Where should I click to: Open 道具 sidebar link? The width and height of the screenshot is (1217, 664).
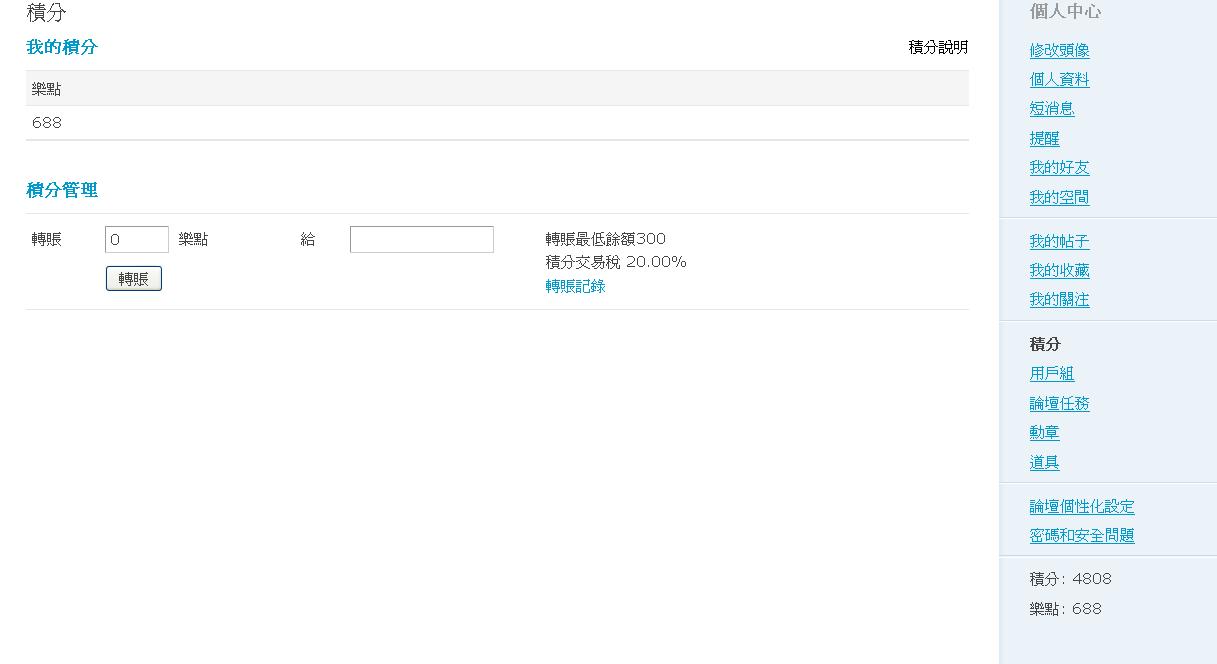click(x=1044, y=462)
